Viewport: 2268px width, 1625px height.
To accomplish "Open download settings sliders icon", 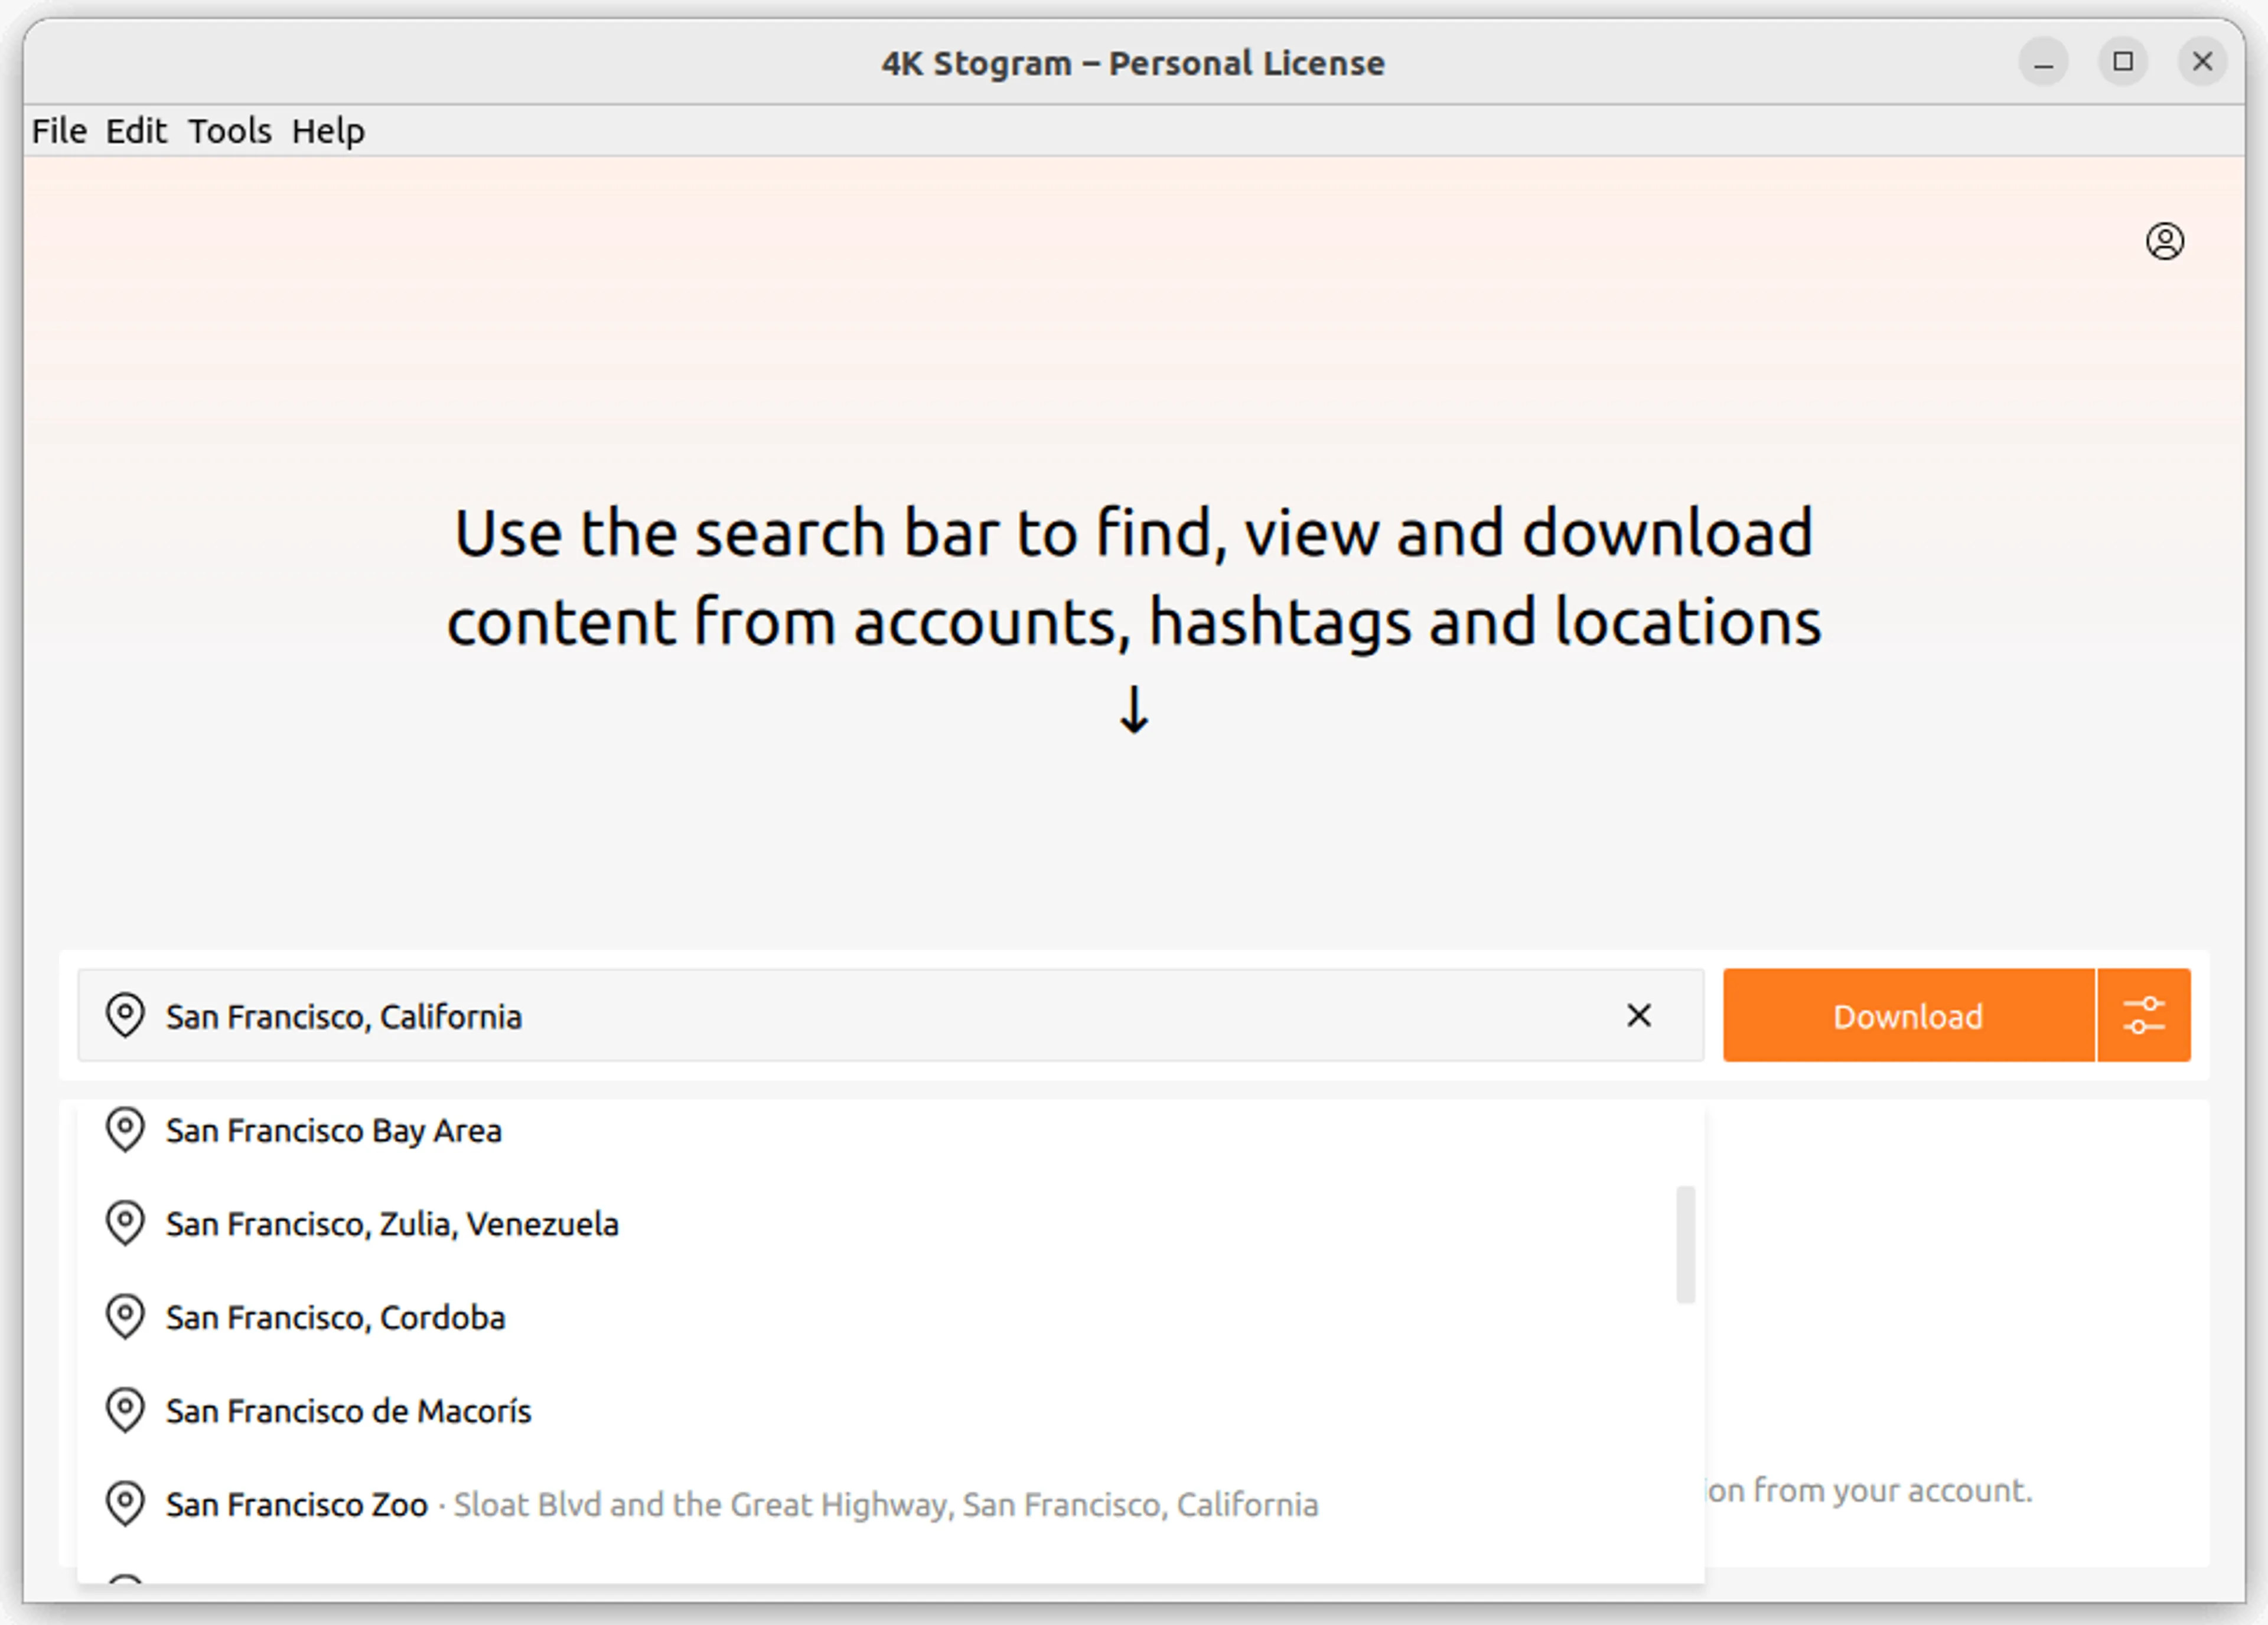I will click(x=2143, y=1016).
